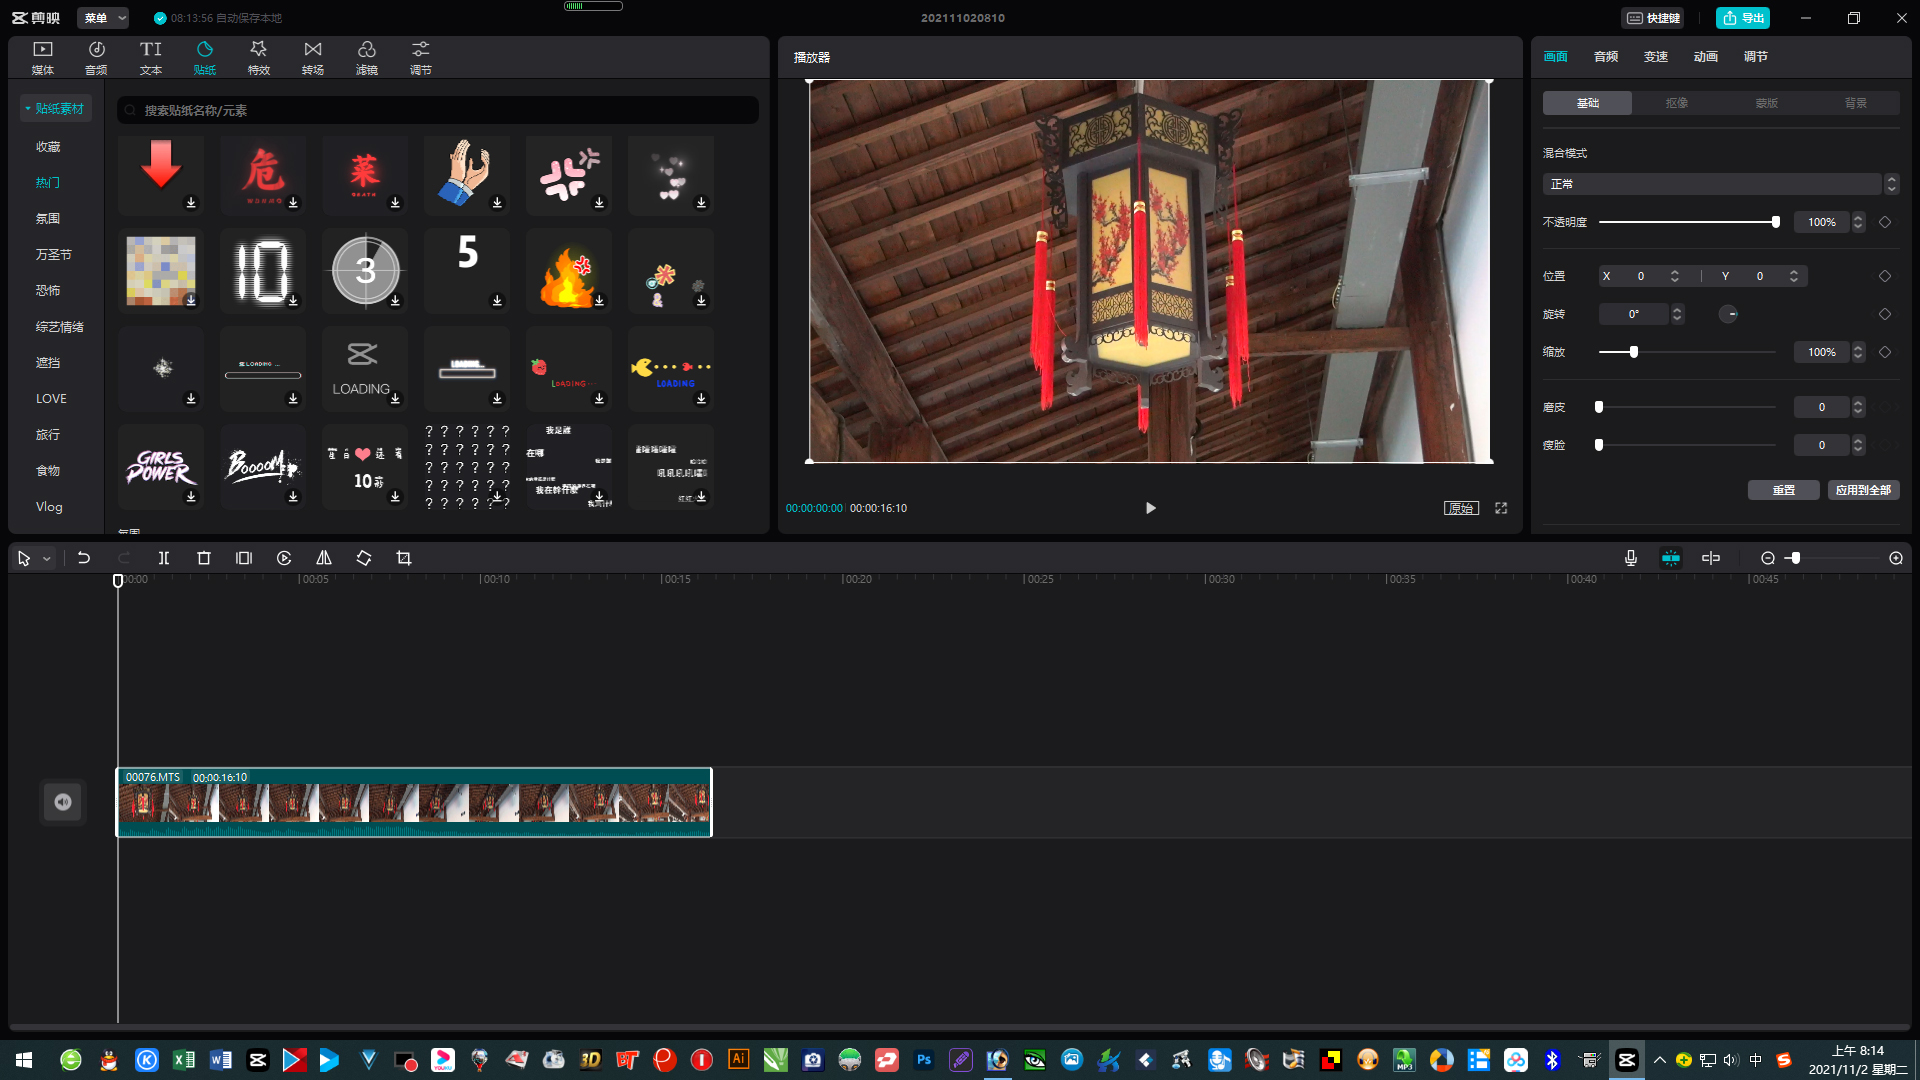This screenshot has width=1920, height=1080.
Task: Toggle rotation keyframe diamond
Action: pos(1885,314)
